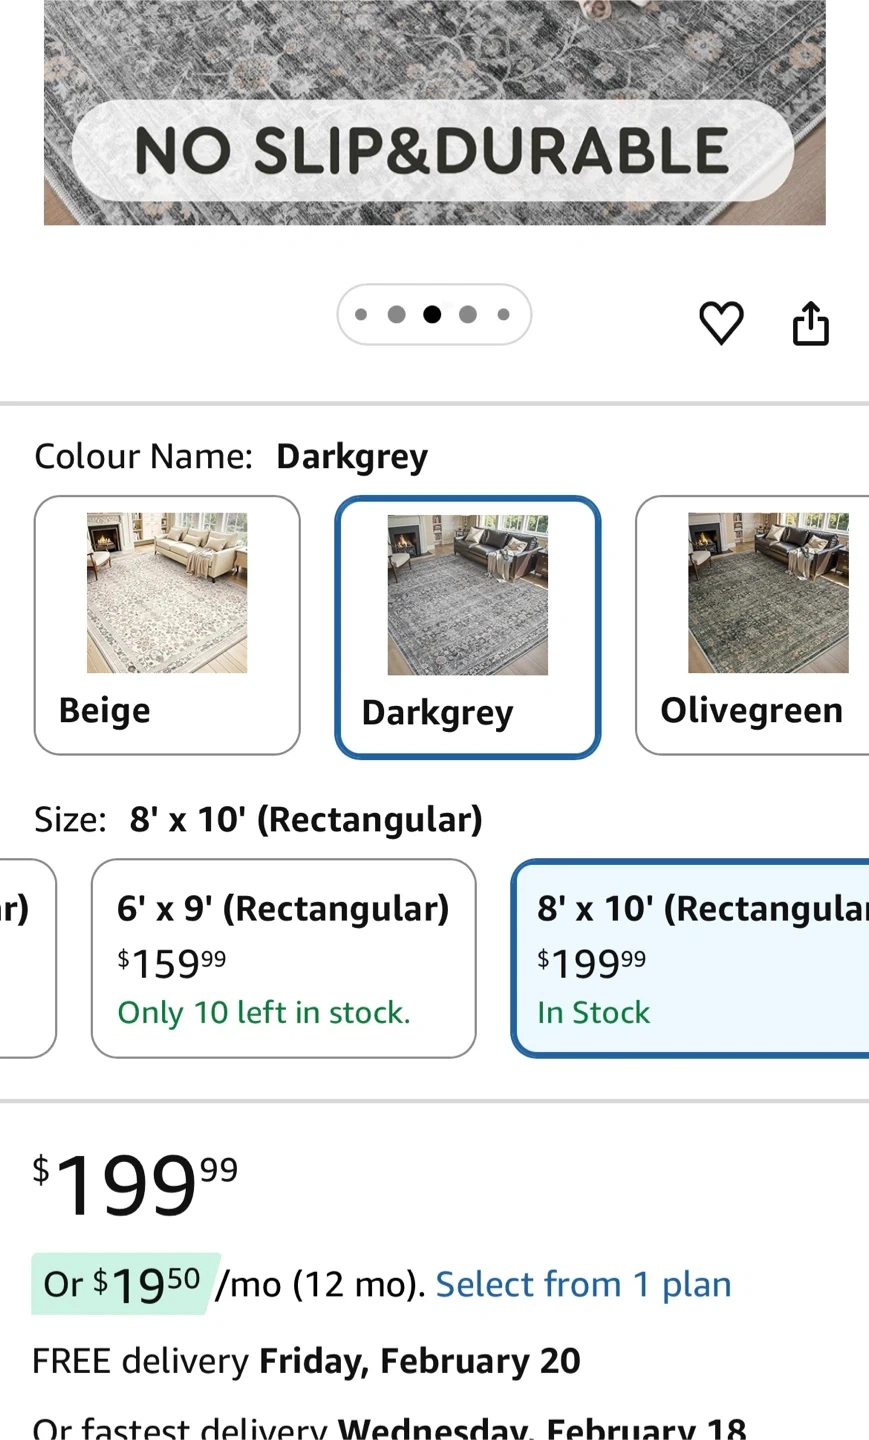Image resolution: width=869 pixels, height=1440 pixels.
Task: Add rug to wishlist with heart icon
Action: tap(720, 323)
